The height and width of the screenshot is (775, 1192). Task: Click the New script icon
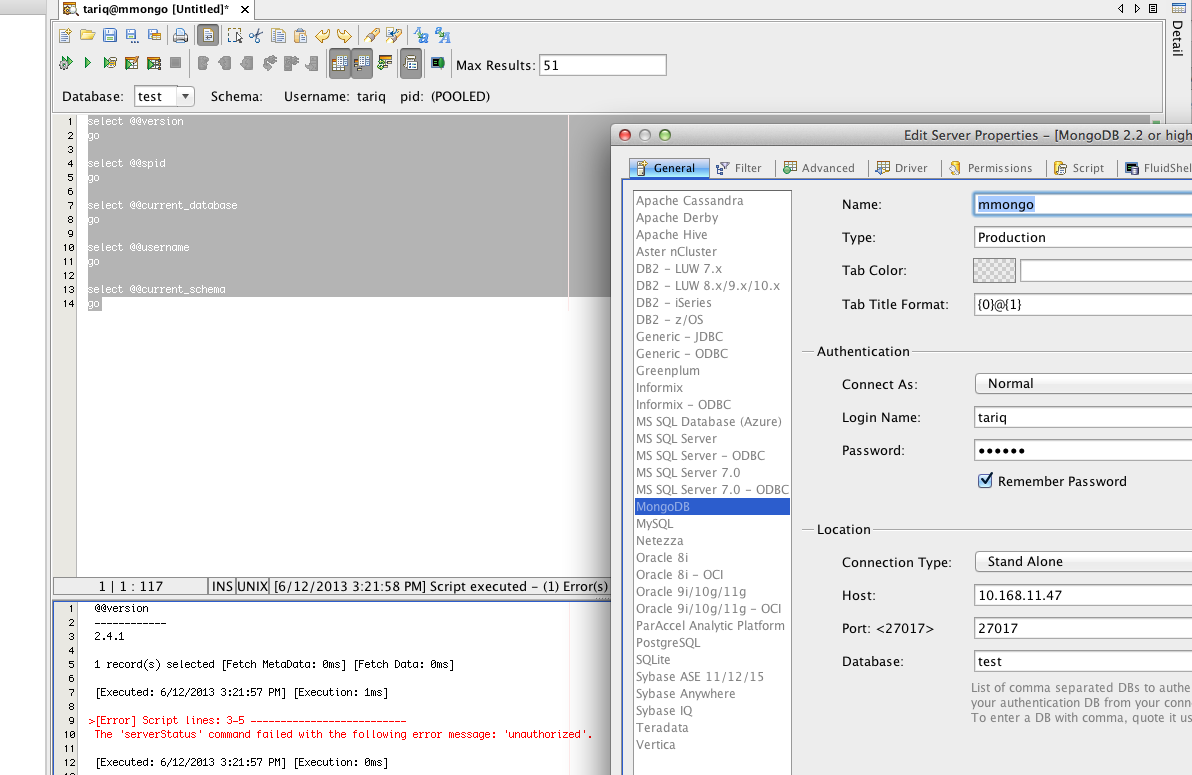tap(65, 36)
